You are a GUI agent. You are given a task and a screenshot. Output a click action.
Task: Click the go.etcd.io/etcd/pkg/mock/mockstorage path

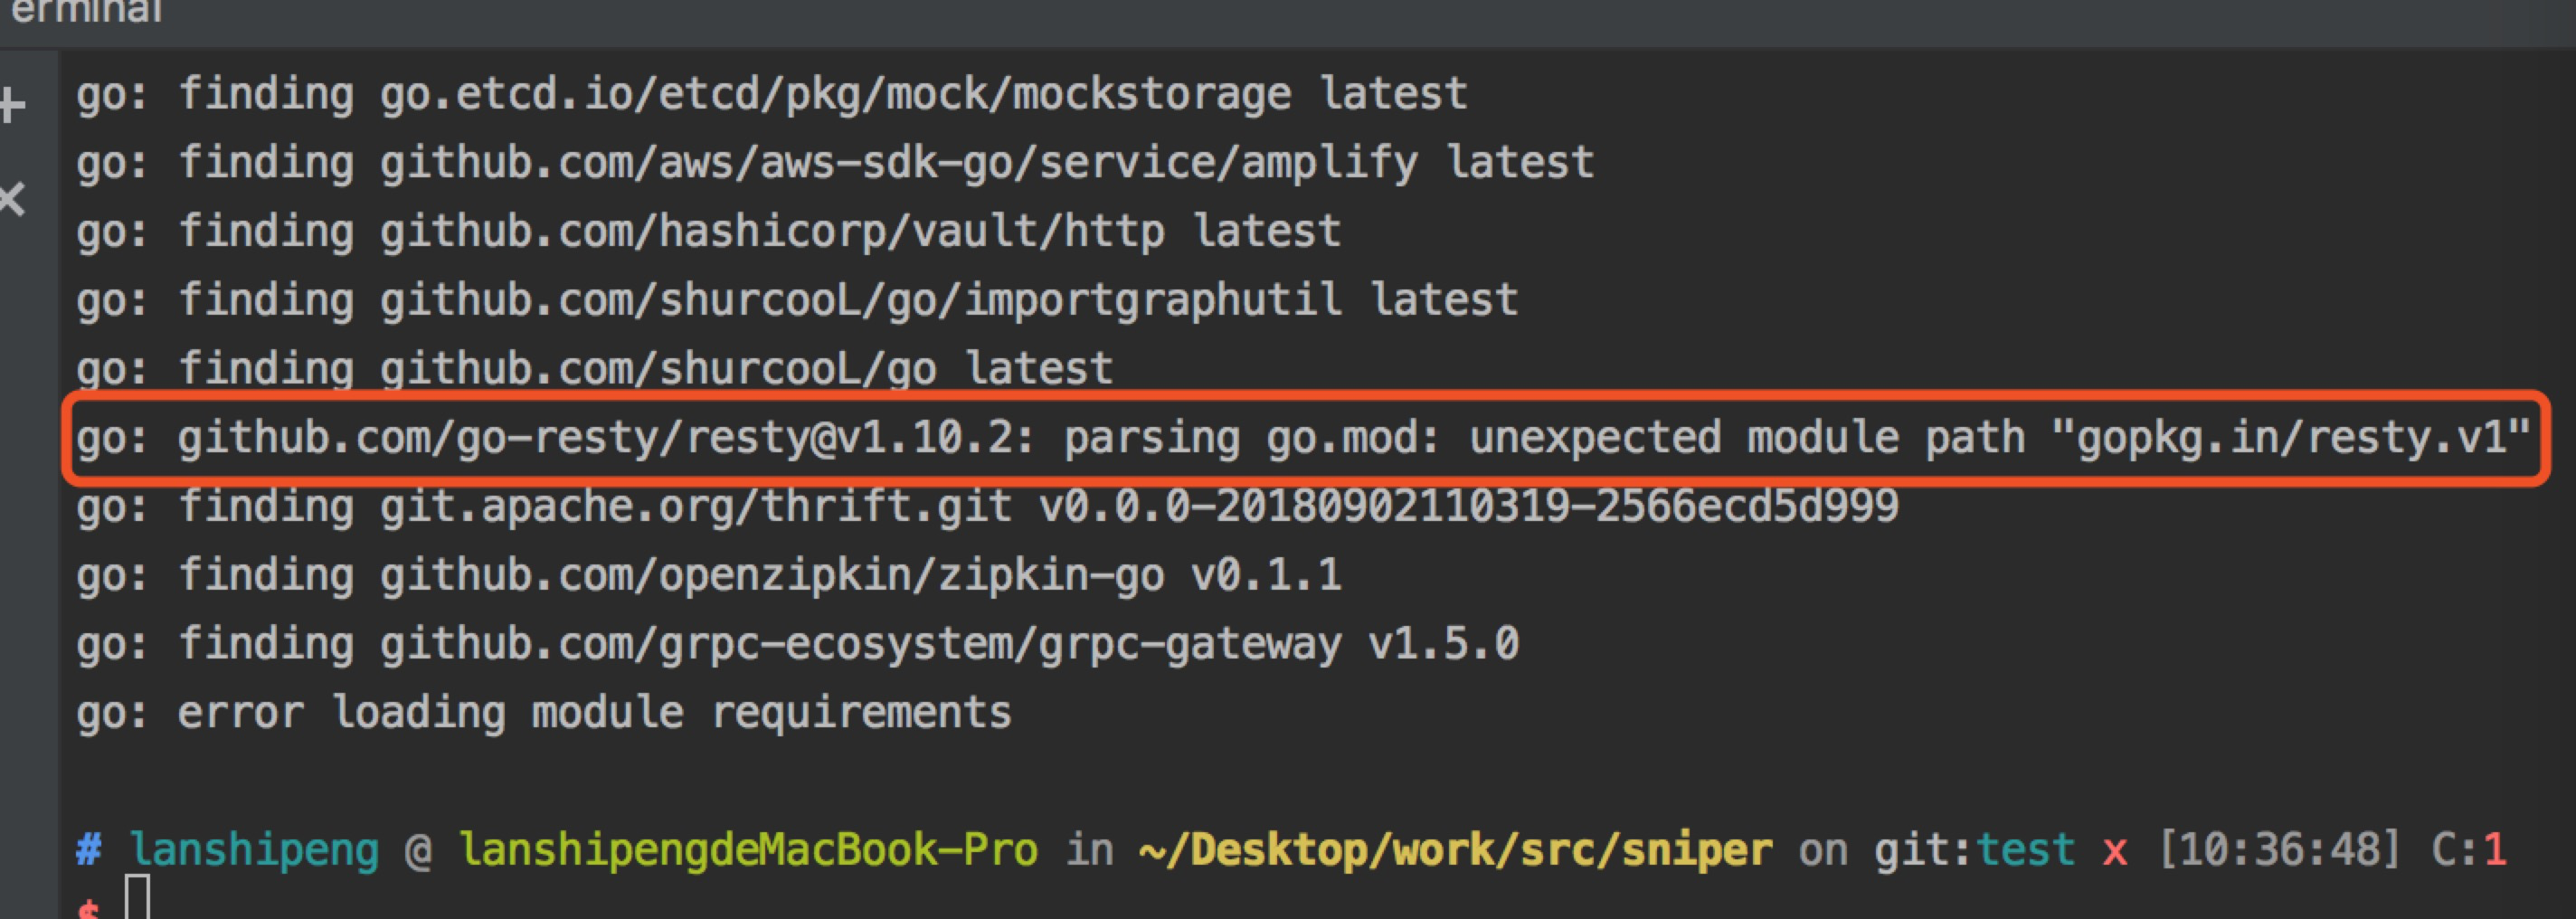click(835, 95)
